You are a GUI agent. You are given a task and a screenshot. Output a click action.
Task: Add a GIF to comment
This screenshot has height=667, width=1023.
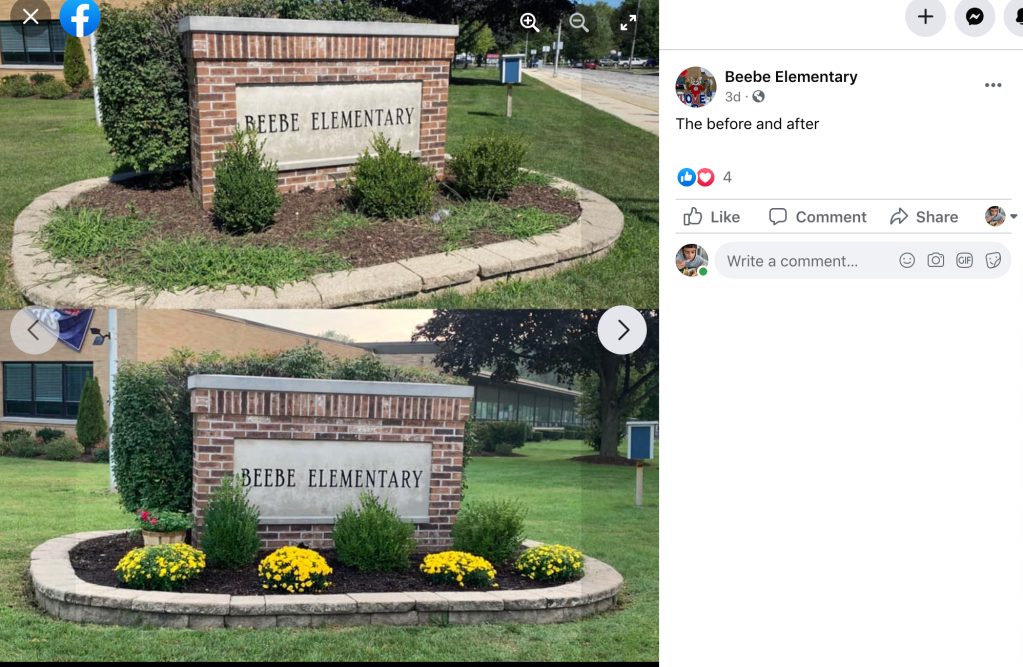(964, 260)
